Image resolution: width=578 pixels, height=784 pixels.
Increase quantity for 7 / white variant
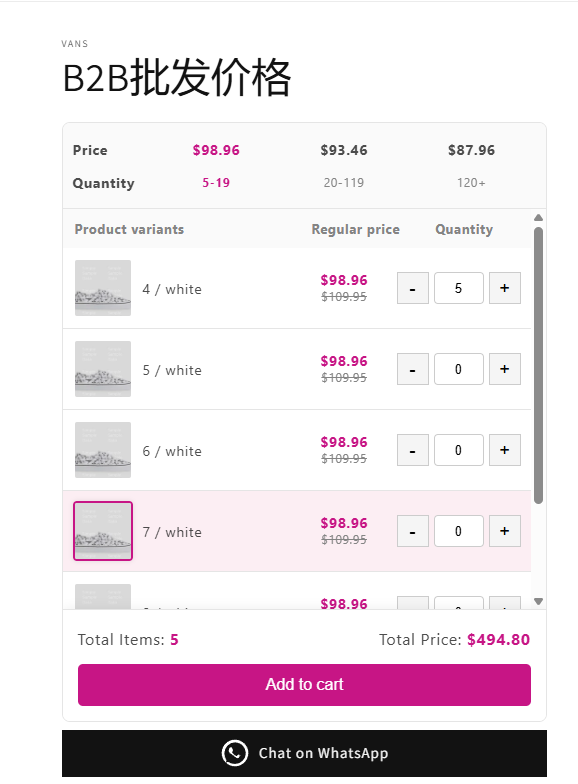point(504,531)
